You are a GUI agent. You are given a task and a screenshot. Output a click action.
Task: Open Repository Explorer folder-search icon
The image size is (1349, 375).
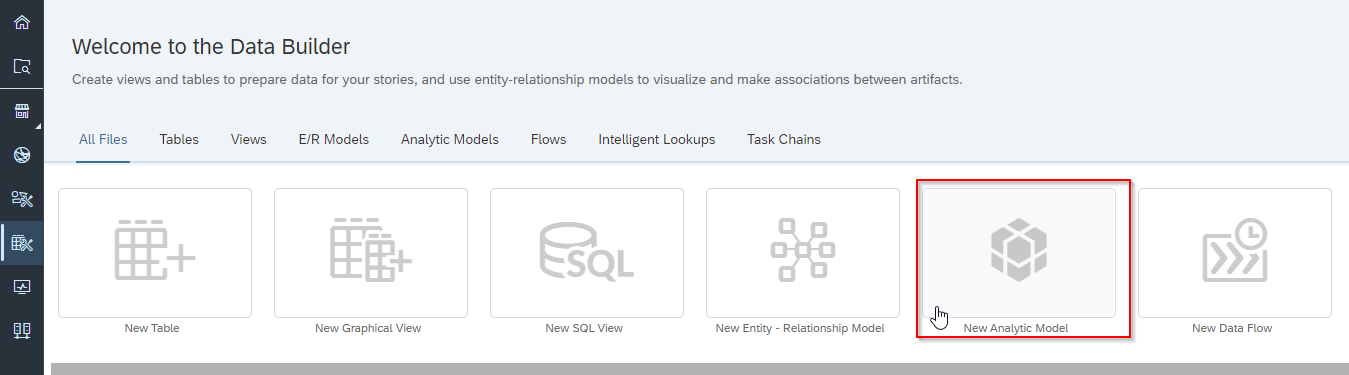click(21, 67)
